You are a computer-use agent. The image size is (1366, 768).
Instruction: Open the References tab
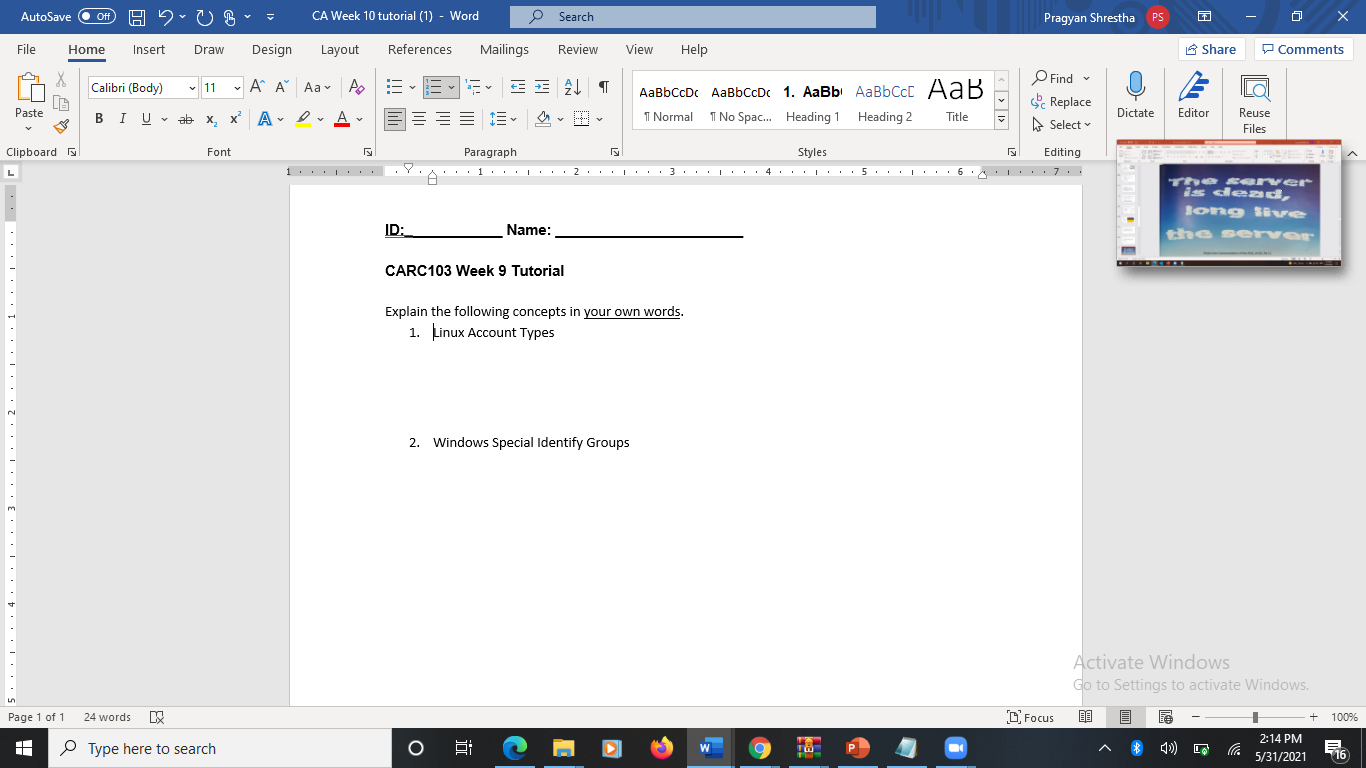420,49
